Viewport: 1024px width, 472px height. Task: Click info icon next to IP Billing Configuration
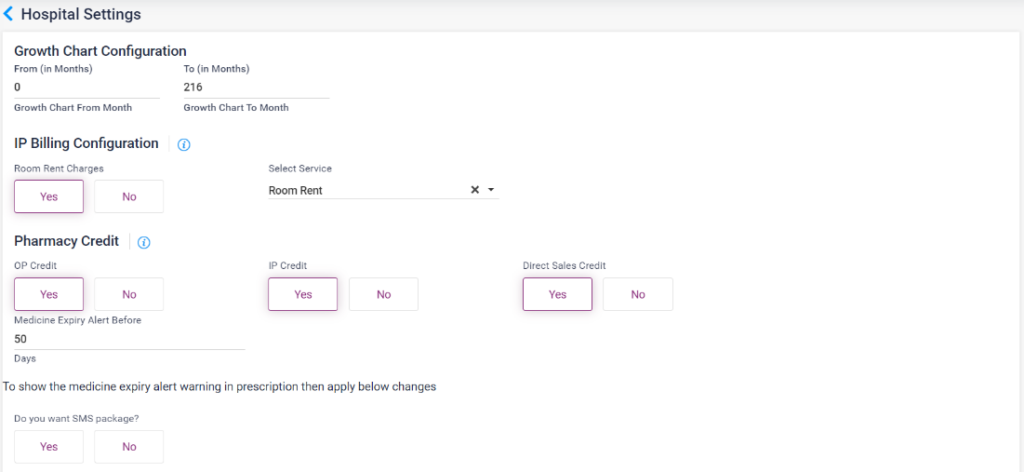[x=183, y=144]
